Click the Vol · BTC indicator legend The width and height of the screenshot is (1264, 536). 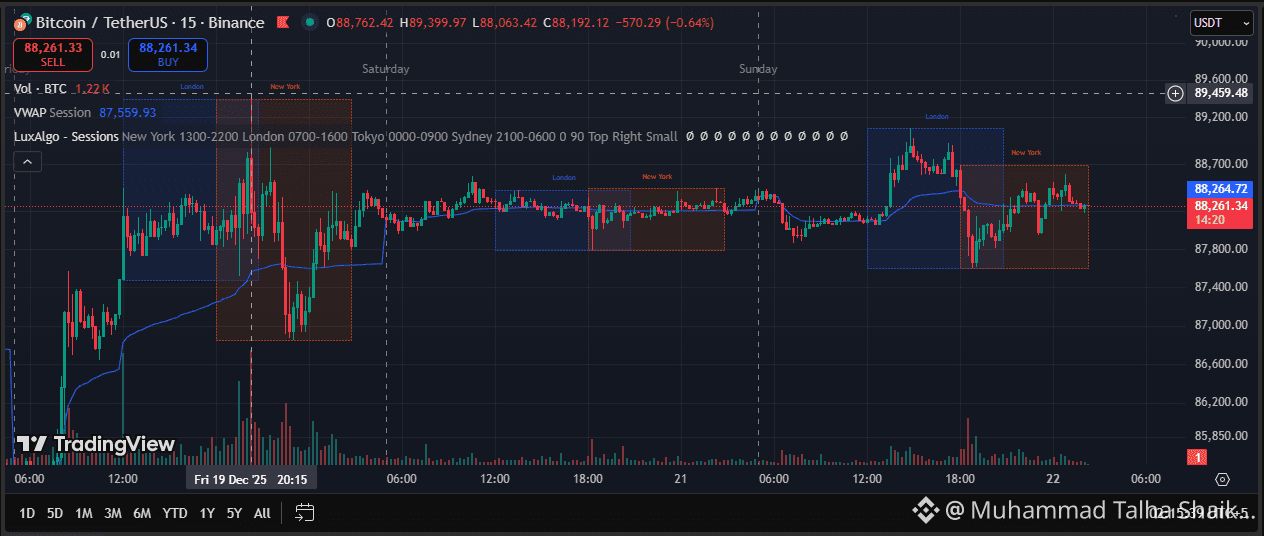coord(40,88)
